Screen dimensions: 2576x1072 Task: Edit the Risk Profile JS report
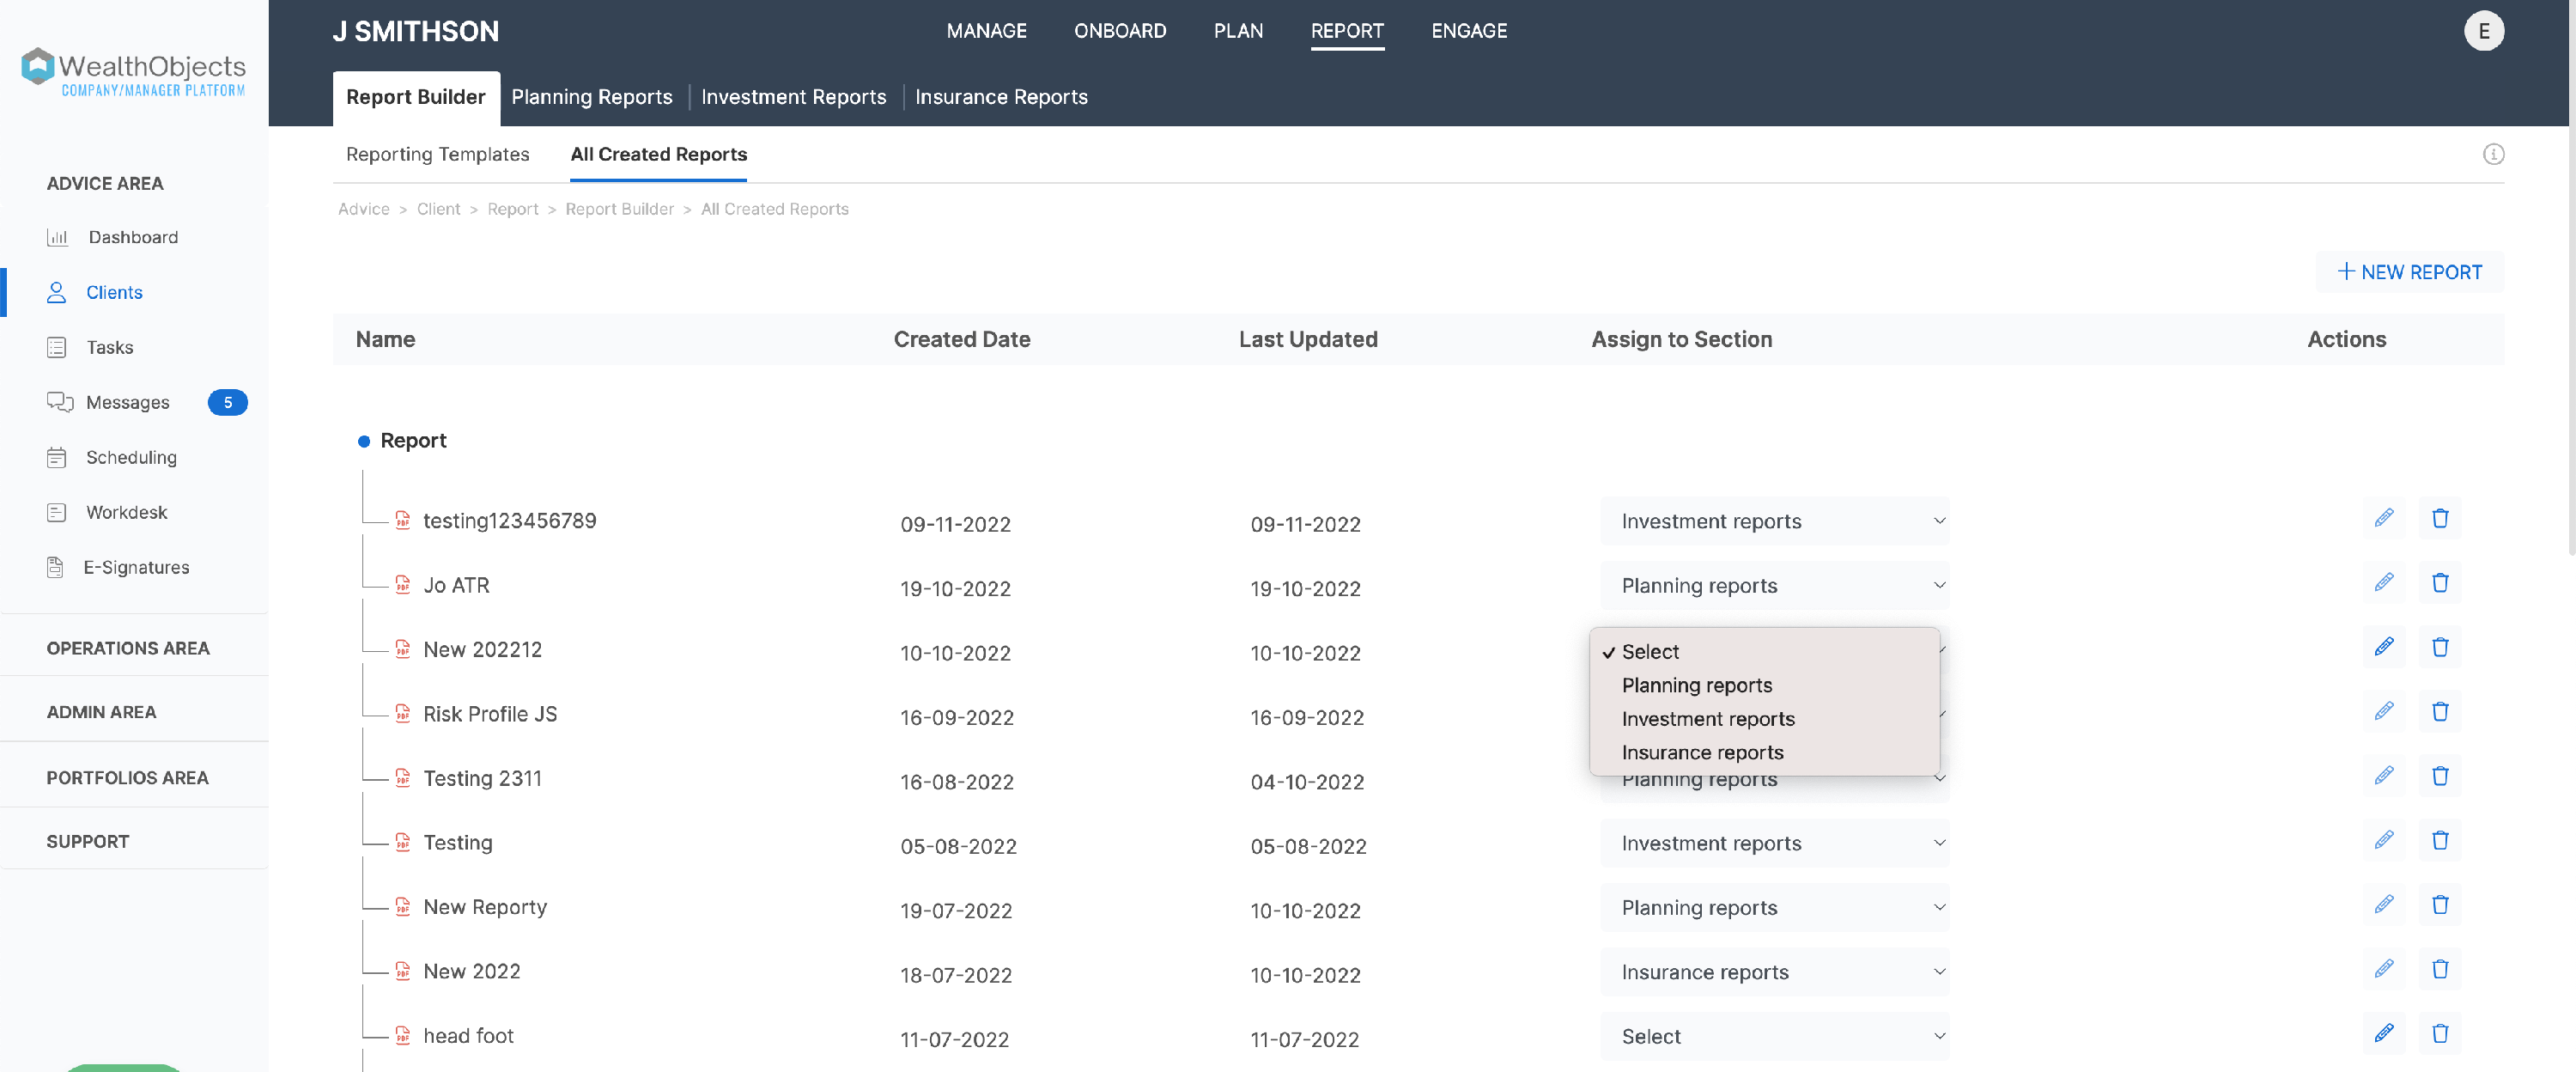click(x=2384, y=711)
